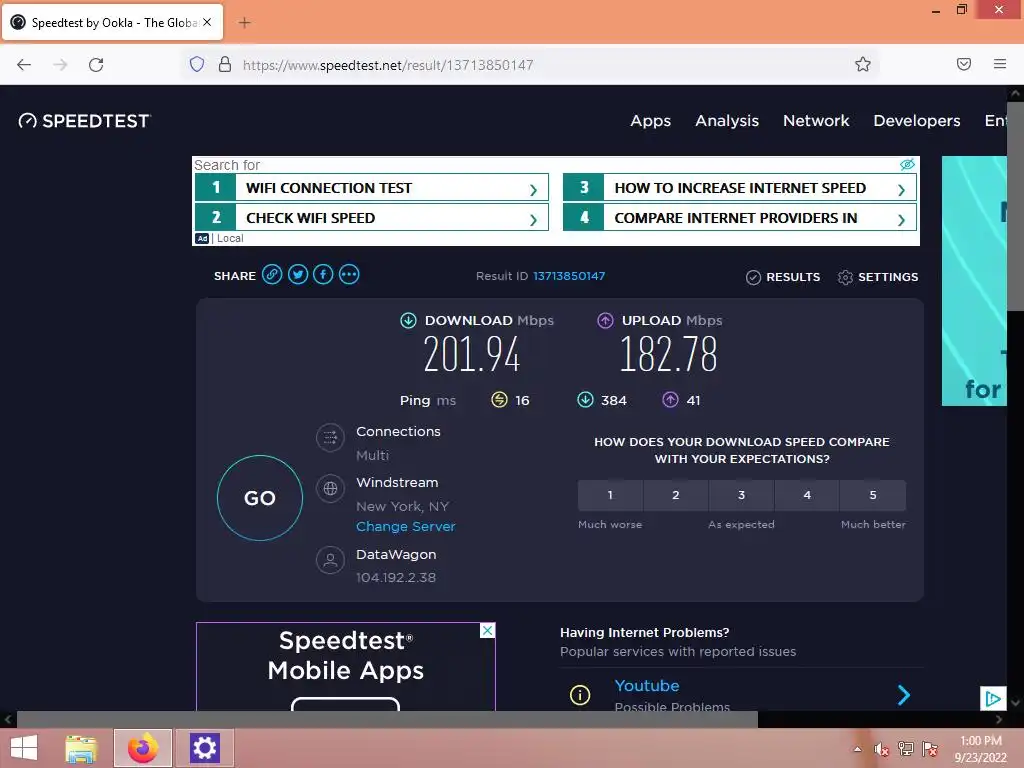The image size is (1024, 768).
Task: Open the Youtube service issue link
Action: (647, 686)
